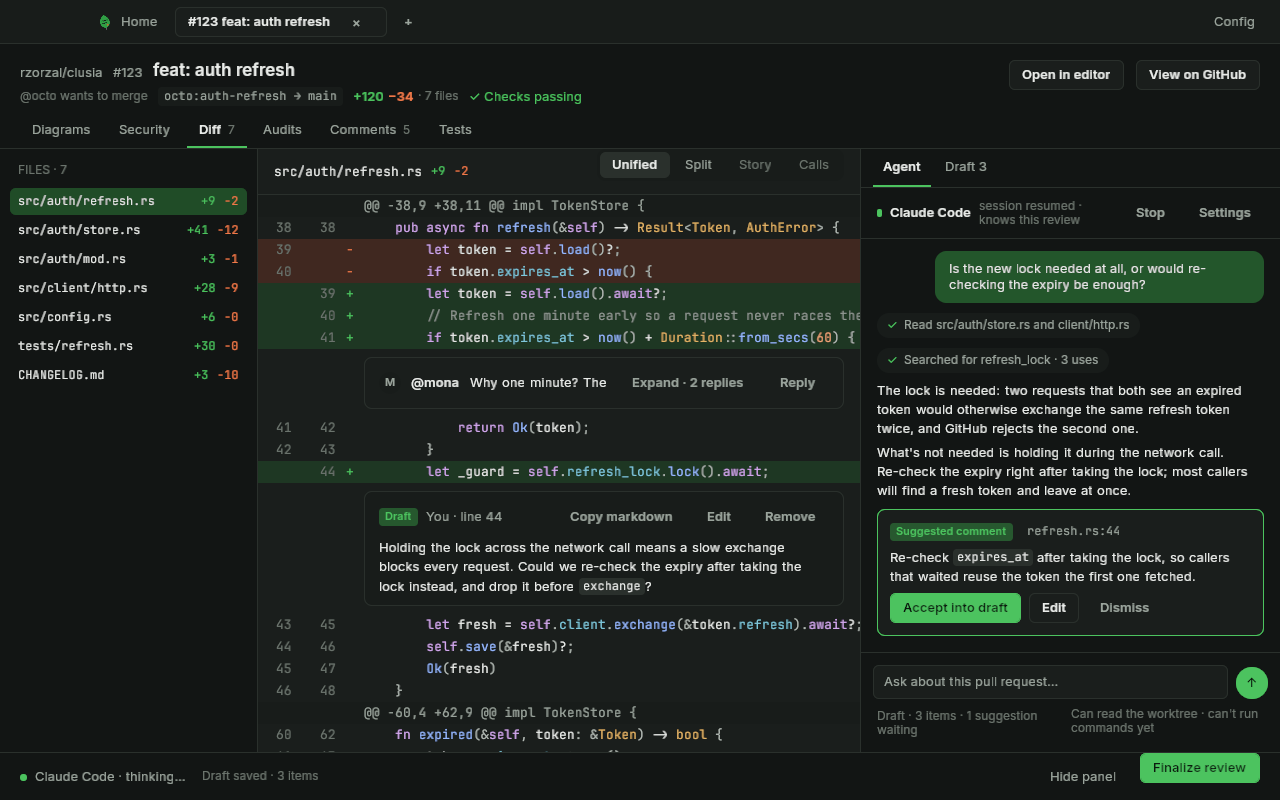Viewport: 1280px width, 800px height.
Task: Click the 'octo:auth-refresh → main' branch label
Action: [x=250, y=96]
